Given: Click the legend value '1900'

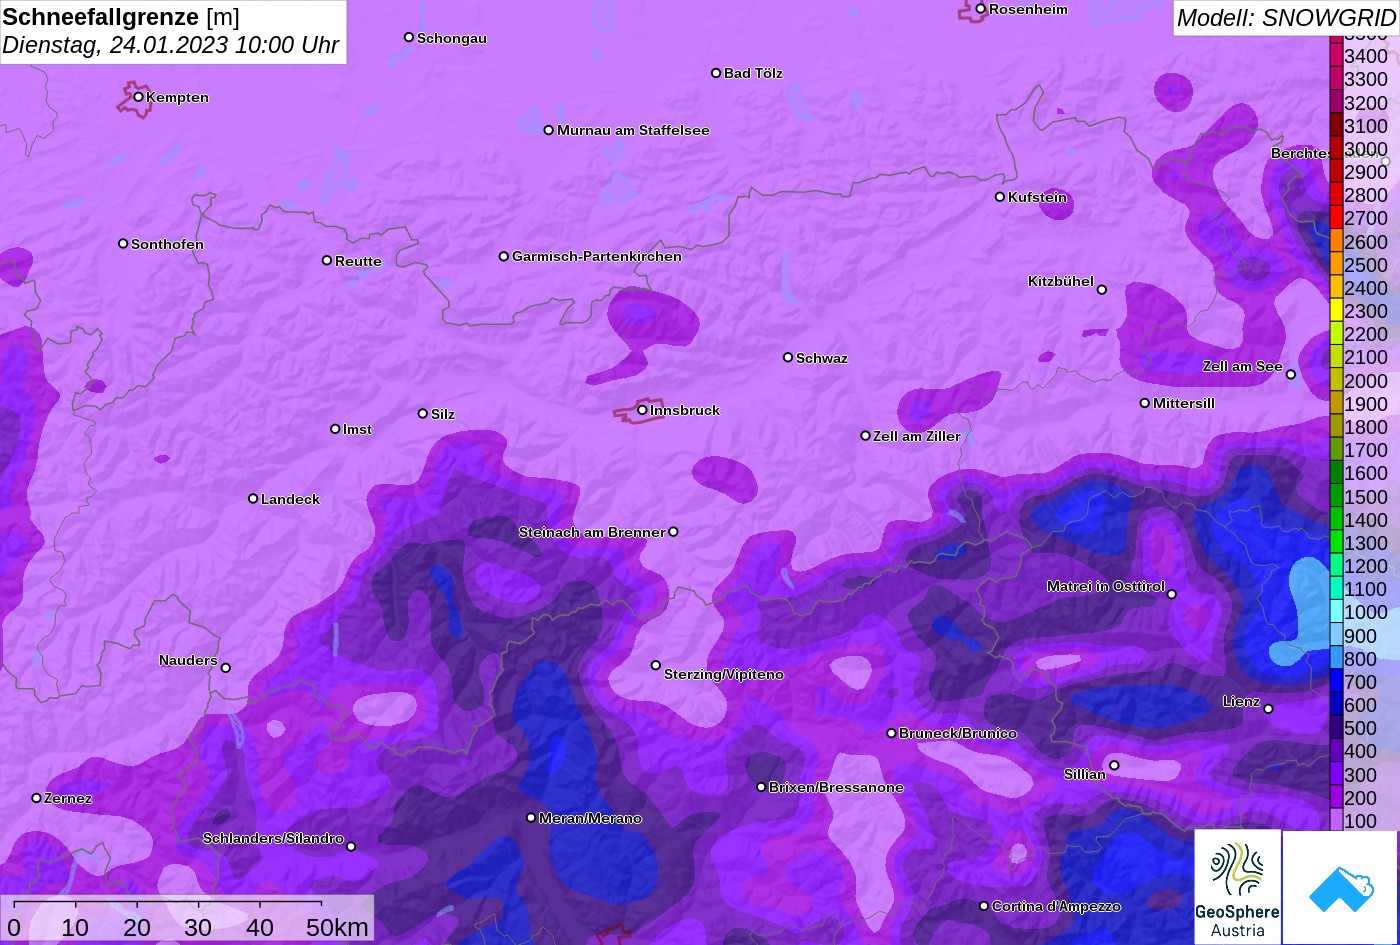Looking at the screenshot, I should pos(1366,404).
